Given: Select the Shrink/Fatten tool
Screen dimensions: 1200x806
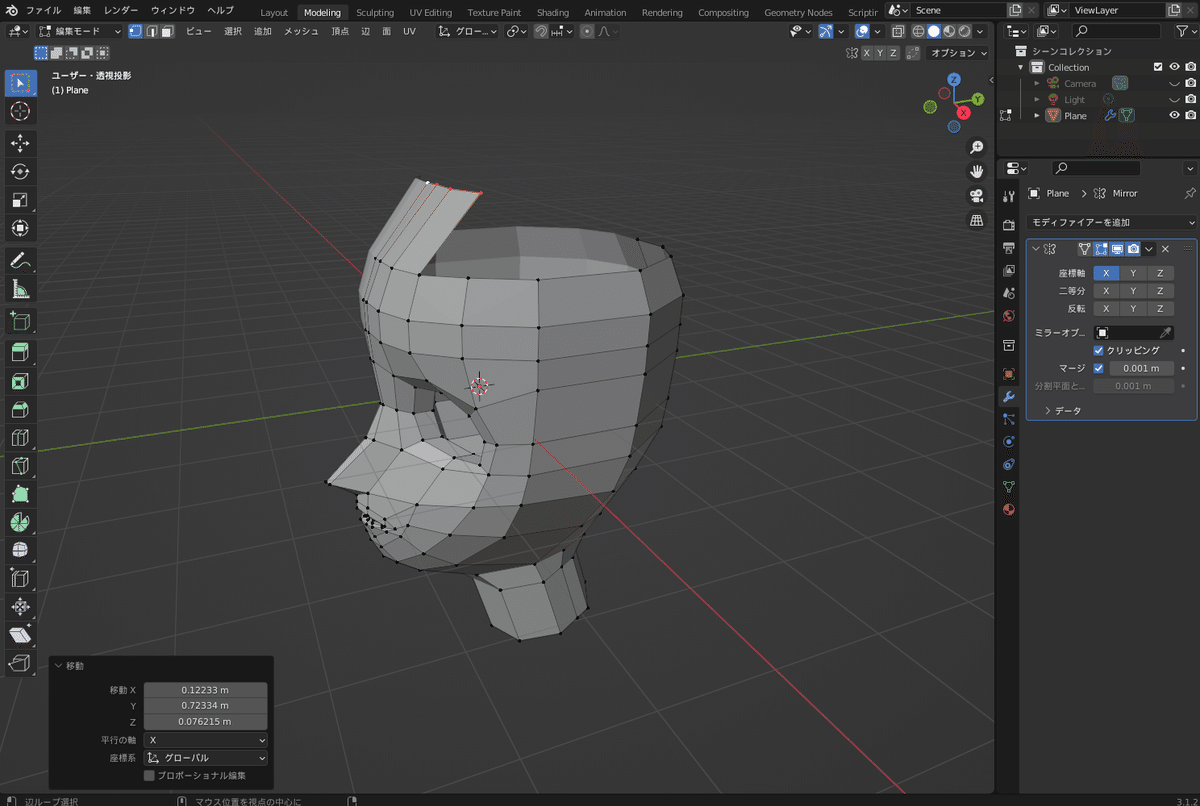Looking at the screenshot, I should (x=20, y=607).
